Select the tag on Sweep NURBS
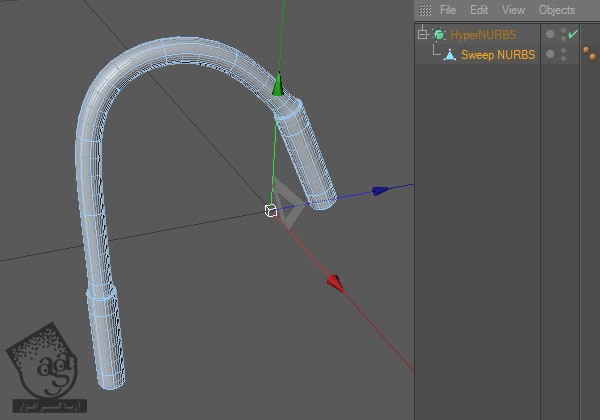The width and height of the screenshot is (600, 420). coord(589,53)
